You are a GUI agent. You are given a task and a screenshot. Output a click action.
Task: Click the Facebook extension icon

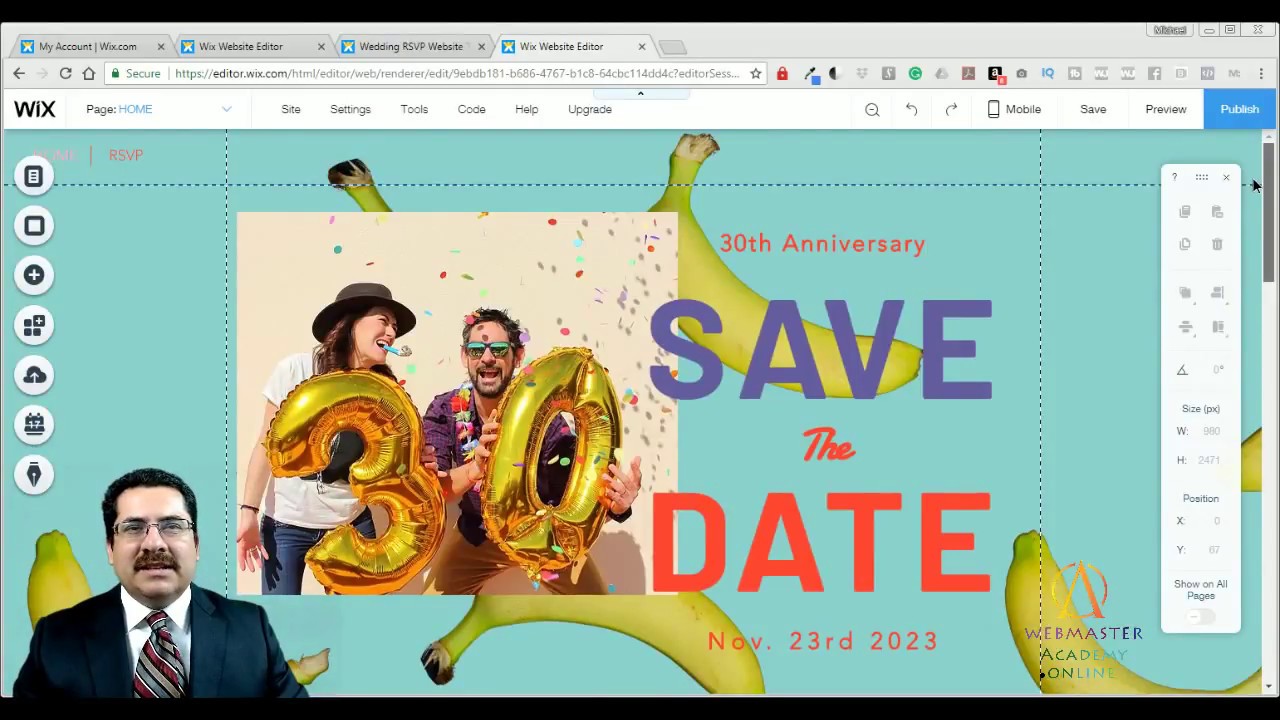[x=1154, y=73]
